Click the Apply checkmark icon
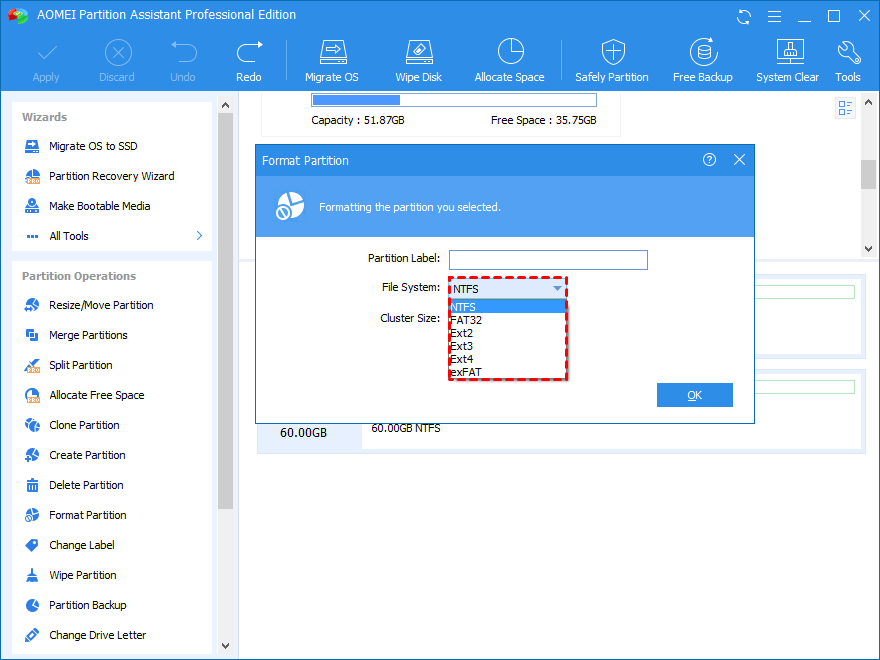The image size is (880, 660). [47, 54]
